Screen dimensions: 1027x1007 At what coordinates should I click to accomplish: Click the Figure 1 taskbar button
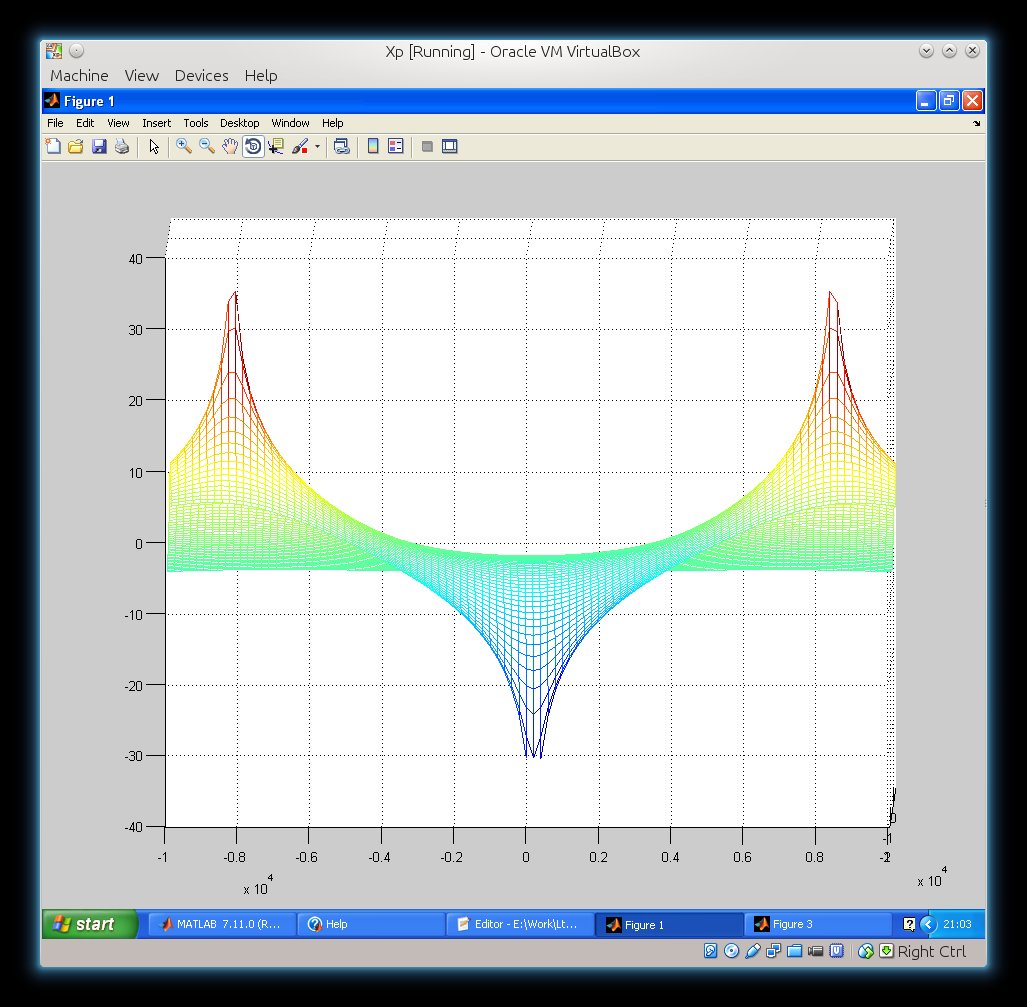(669, 924)
